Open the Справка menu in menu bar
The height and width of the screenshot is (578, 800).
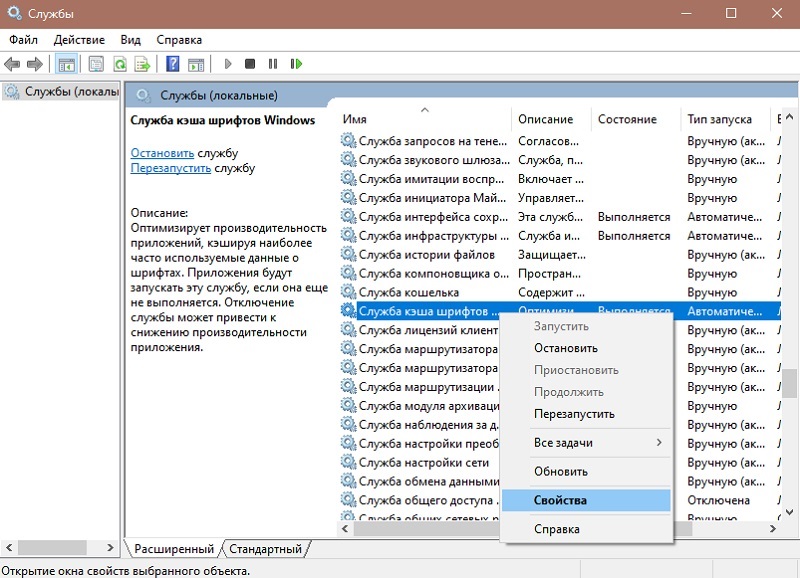point(179,40)
